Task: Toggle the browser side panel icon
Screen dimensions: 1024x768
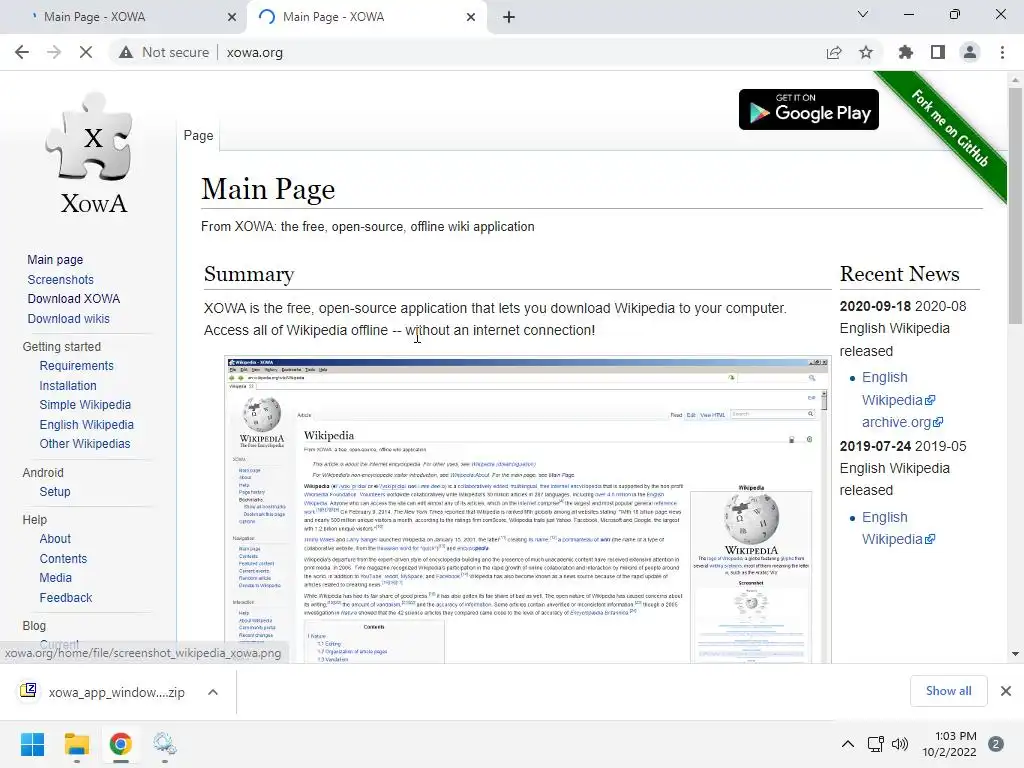Action: [938, 52]
